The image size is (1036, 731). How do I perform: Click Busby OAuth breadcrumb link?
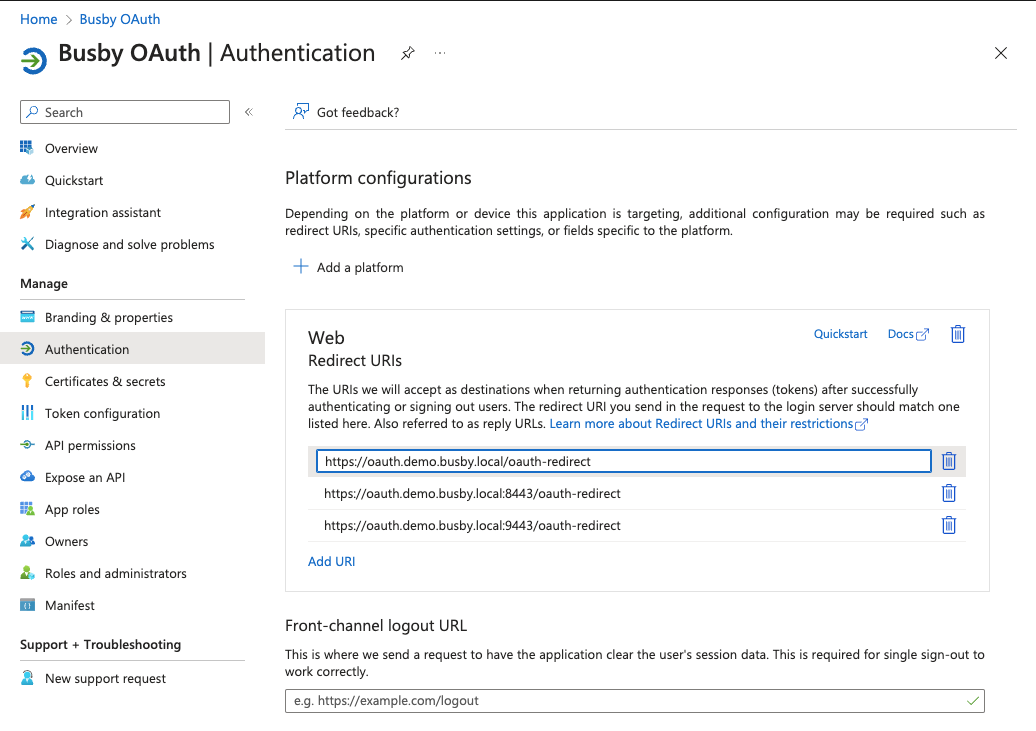coord(120,19)
